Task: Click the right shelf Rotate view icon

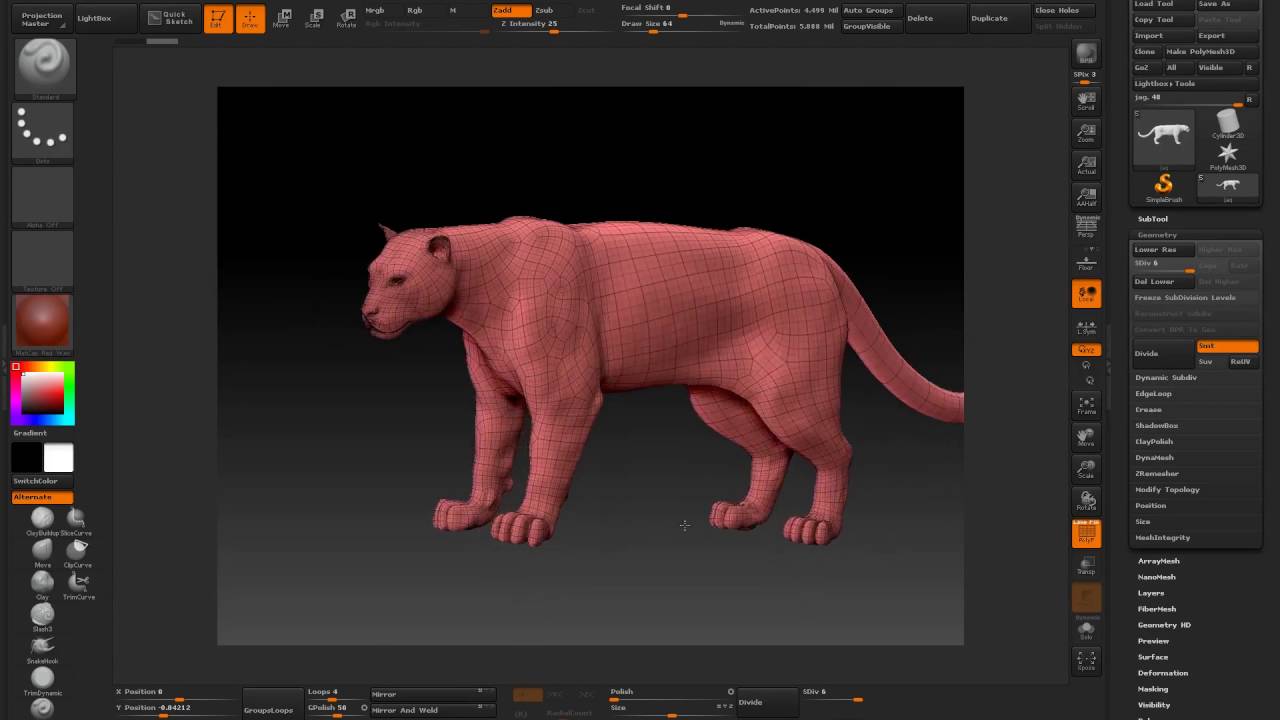Action: tap(1086, 501)
